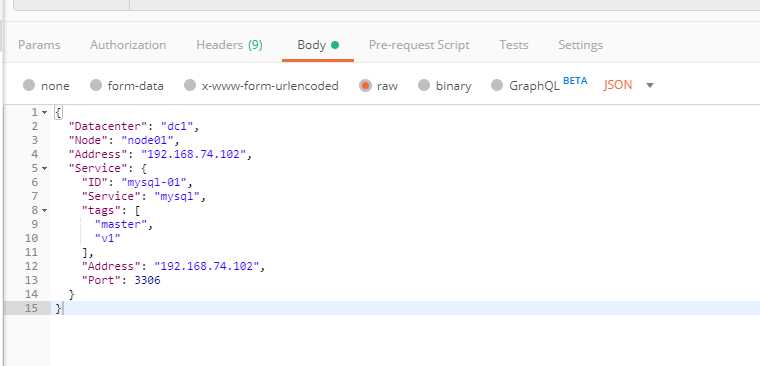Choose the binary radio option
760x366 pixels.
[424, 86]
